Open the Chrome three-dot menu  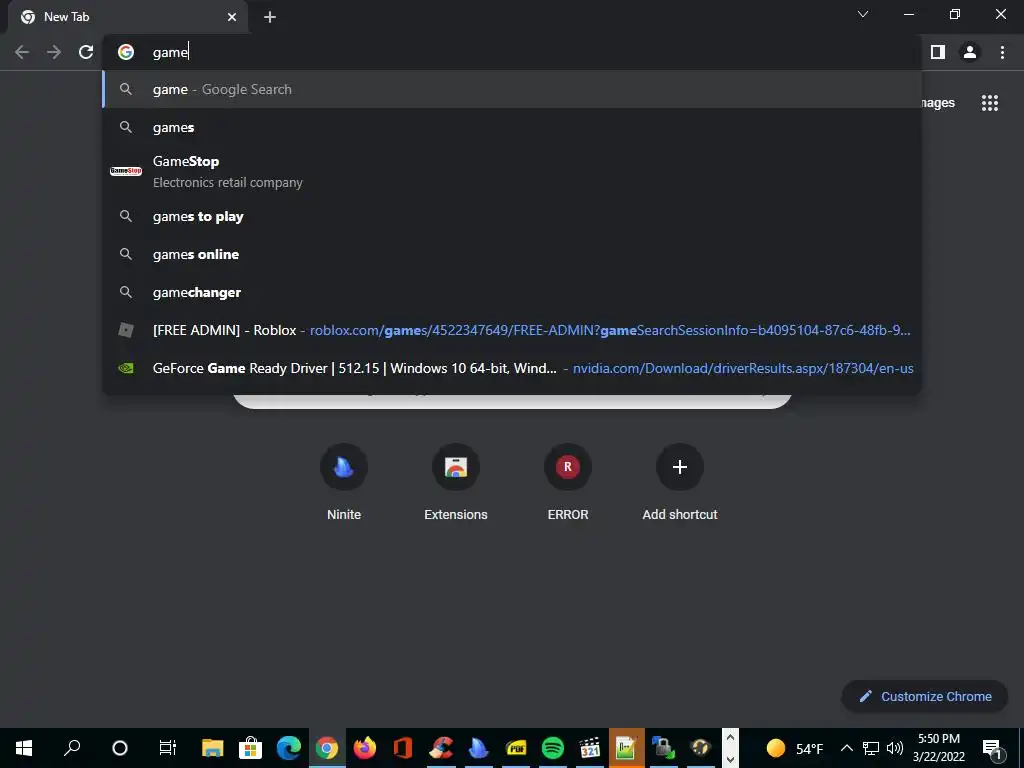tap(1002, 52)
